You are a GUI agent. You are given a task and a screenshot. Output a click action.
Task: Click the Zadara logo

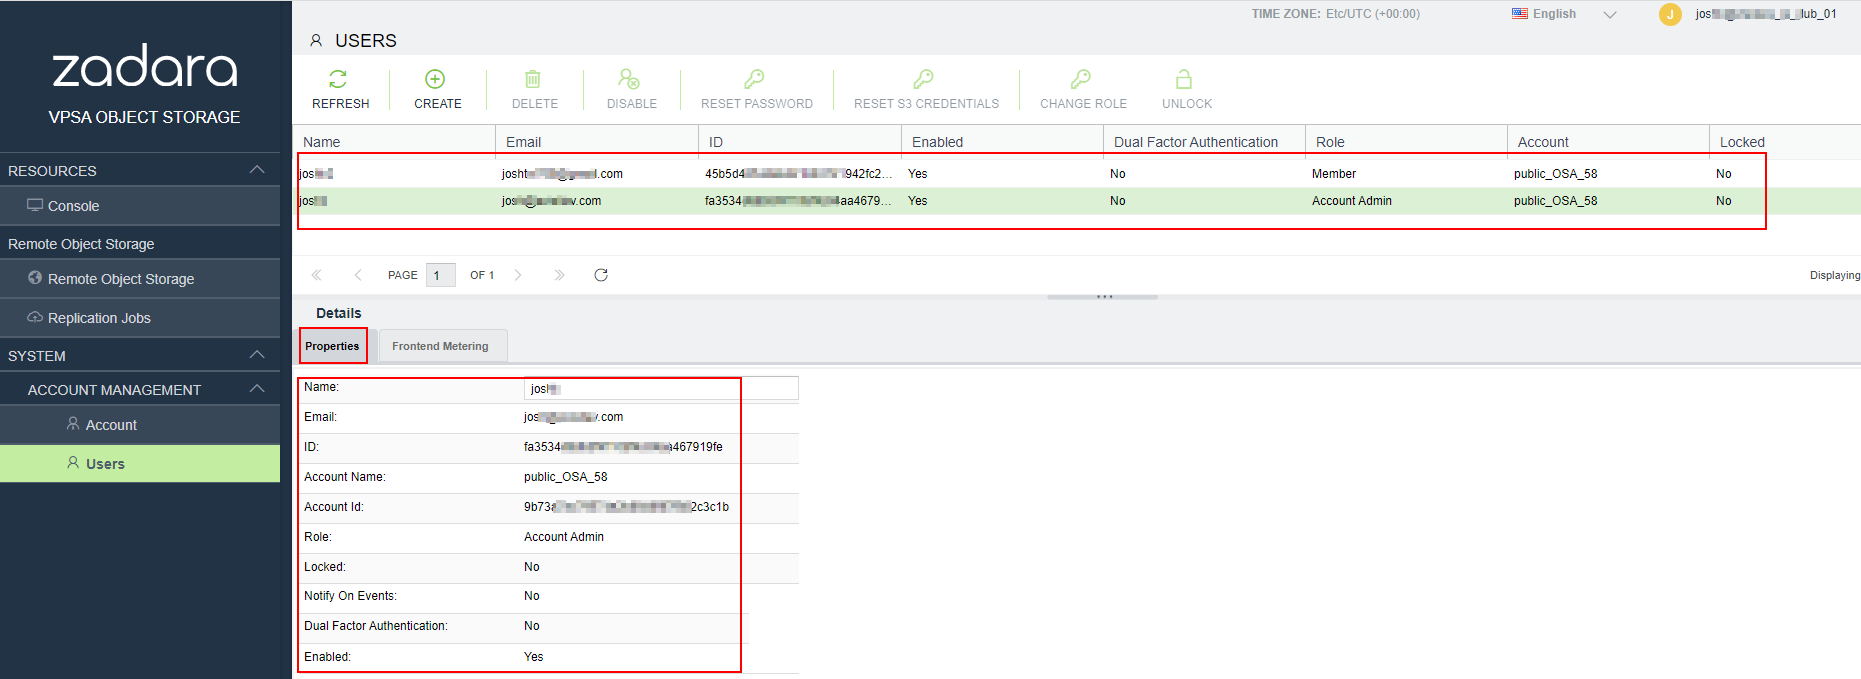point(145,67)
